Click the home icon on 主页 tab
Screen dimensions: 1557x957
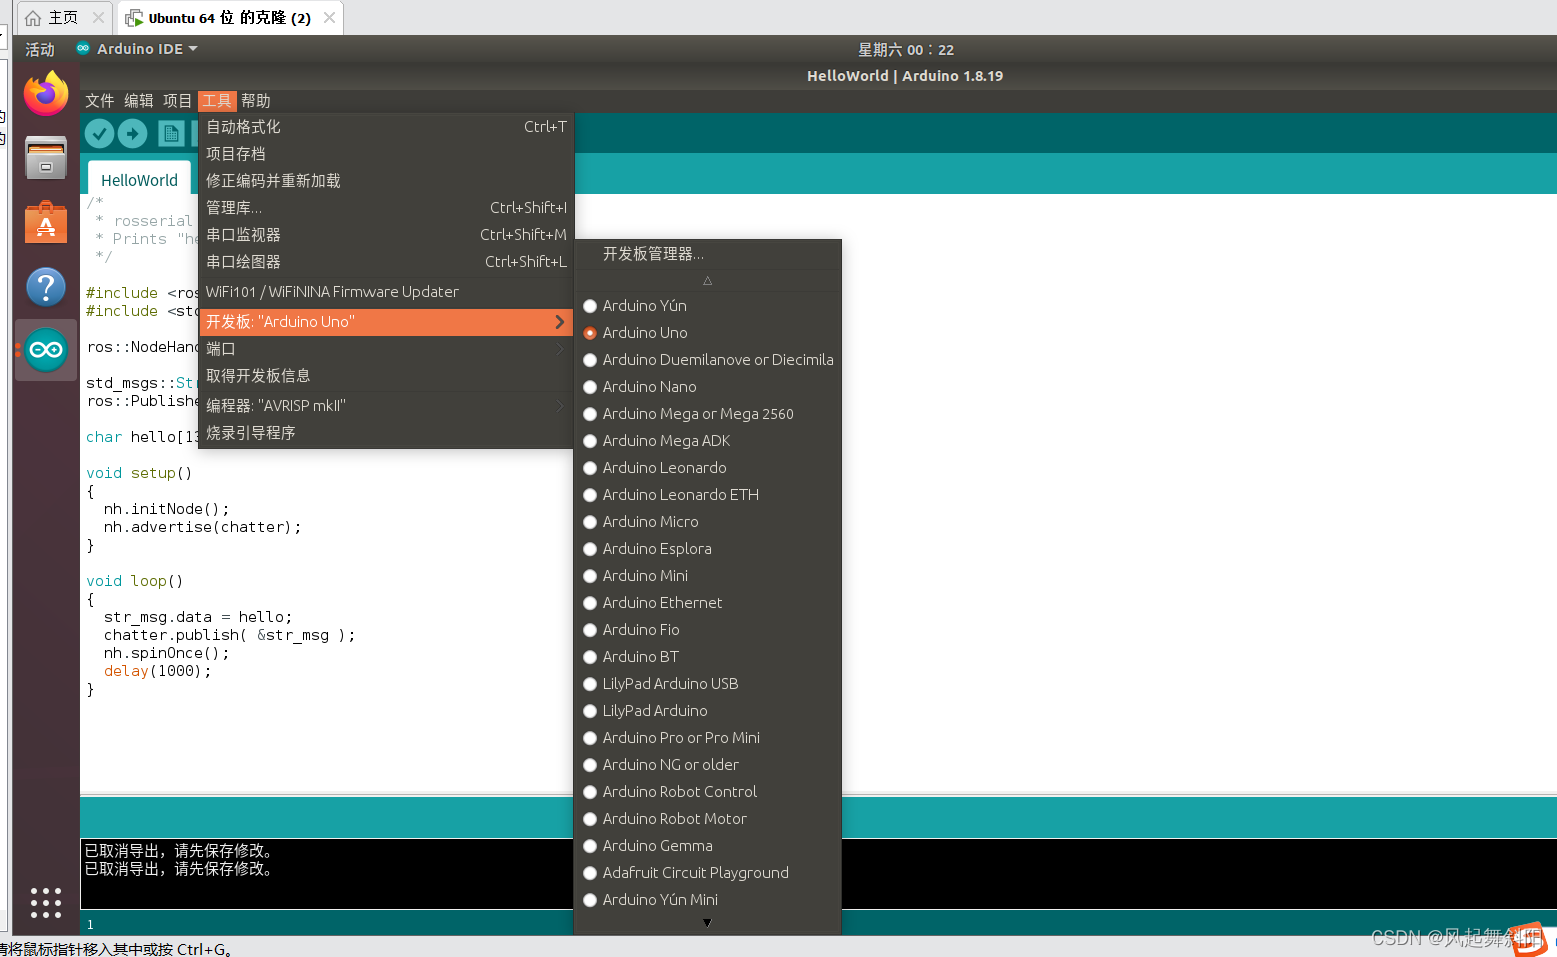pos(33,18)
